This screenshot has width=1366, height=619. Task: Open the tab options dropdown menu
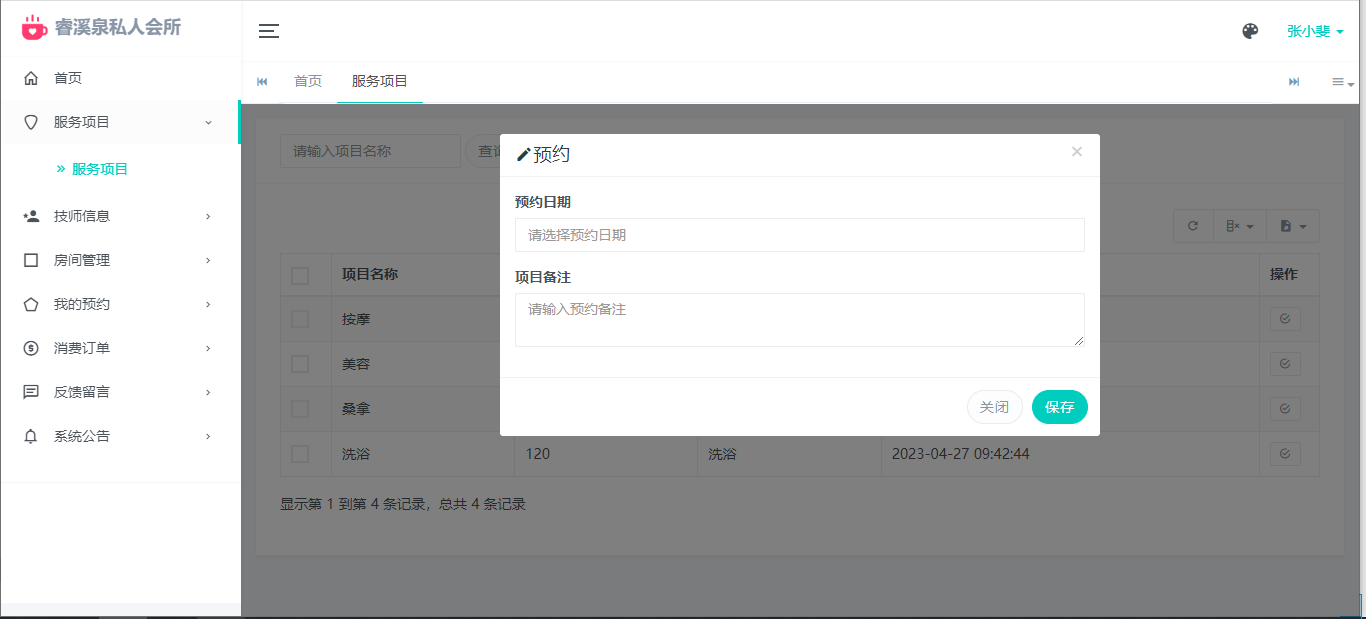click(x=1343, y=83)
